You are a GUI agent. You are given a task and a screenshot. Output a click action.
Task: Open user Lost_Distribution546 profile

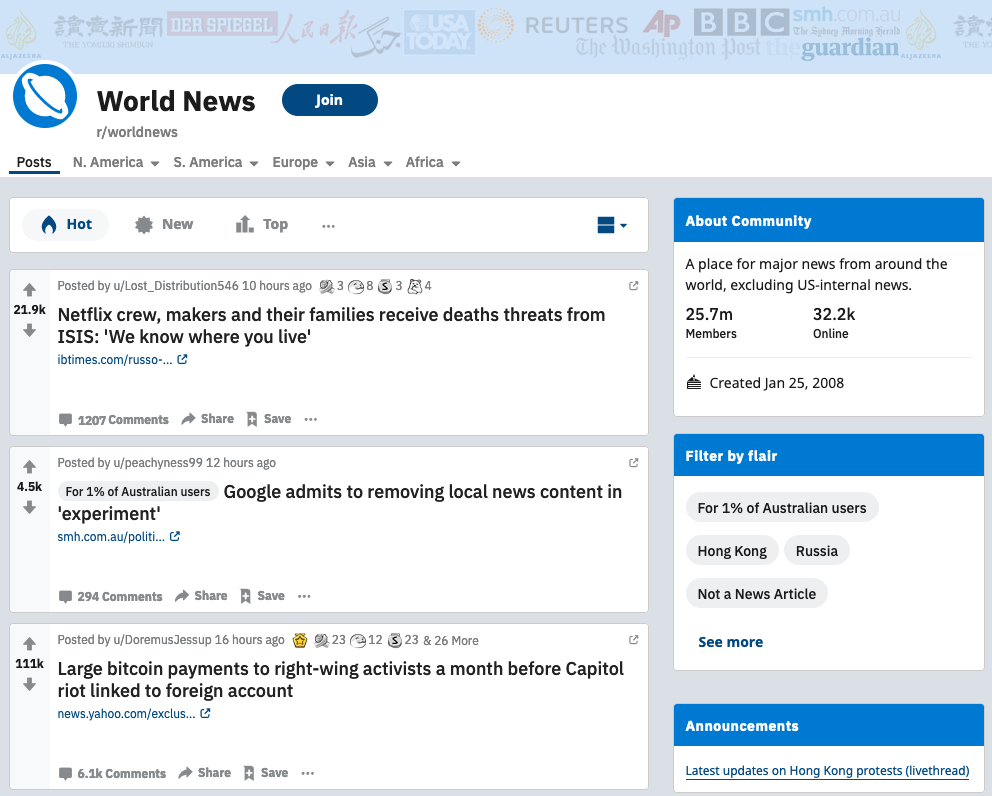pyautogui.click(x=176, y=286)
